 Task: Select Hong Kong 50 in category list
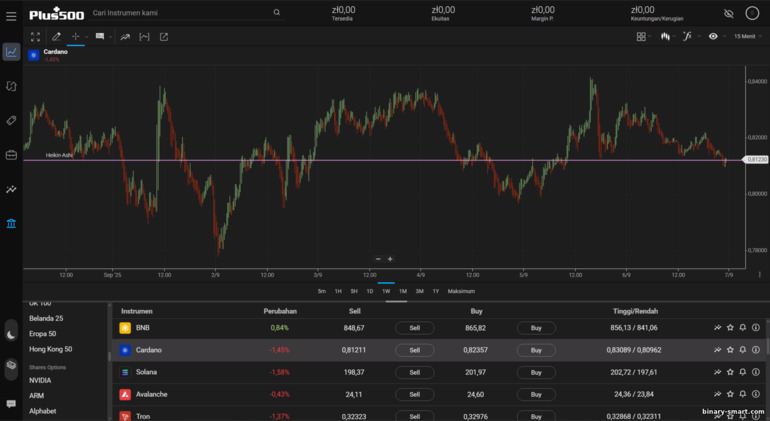51,349
